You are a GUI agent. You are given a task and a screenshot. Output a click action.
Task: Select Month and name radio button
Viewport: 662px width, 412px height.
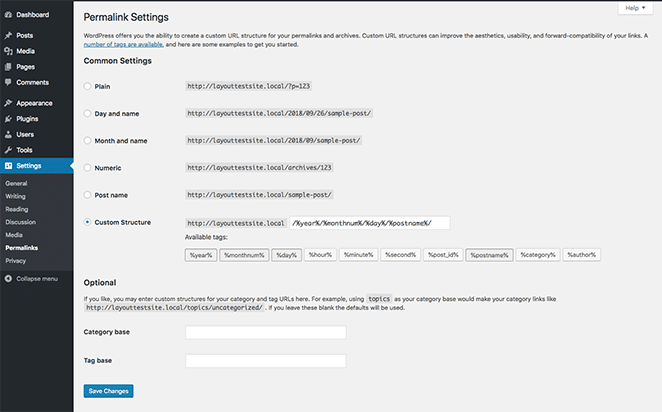coord(88,141)
